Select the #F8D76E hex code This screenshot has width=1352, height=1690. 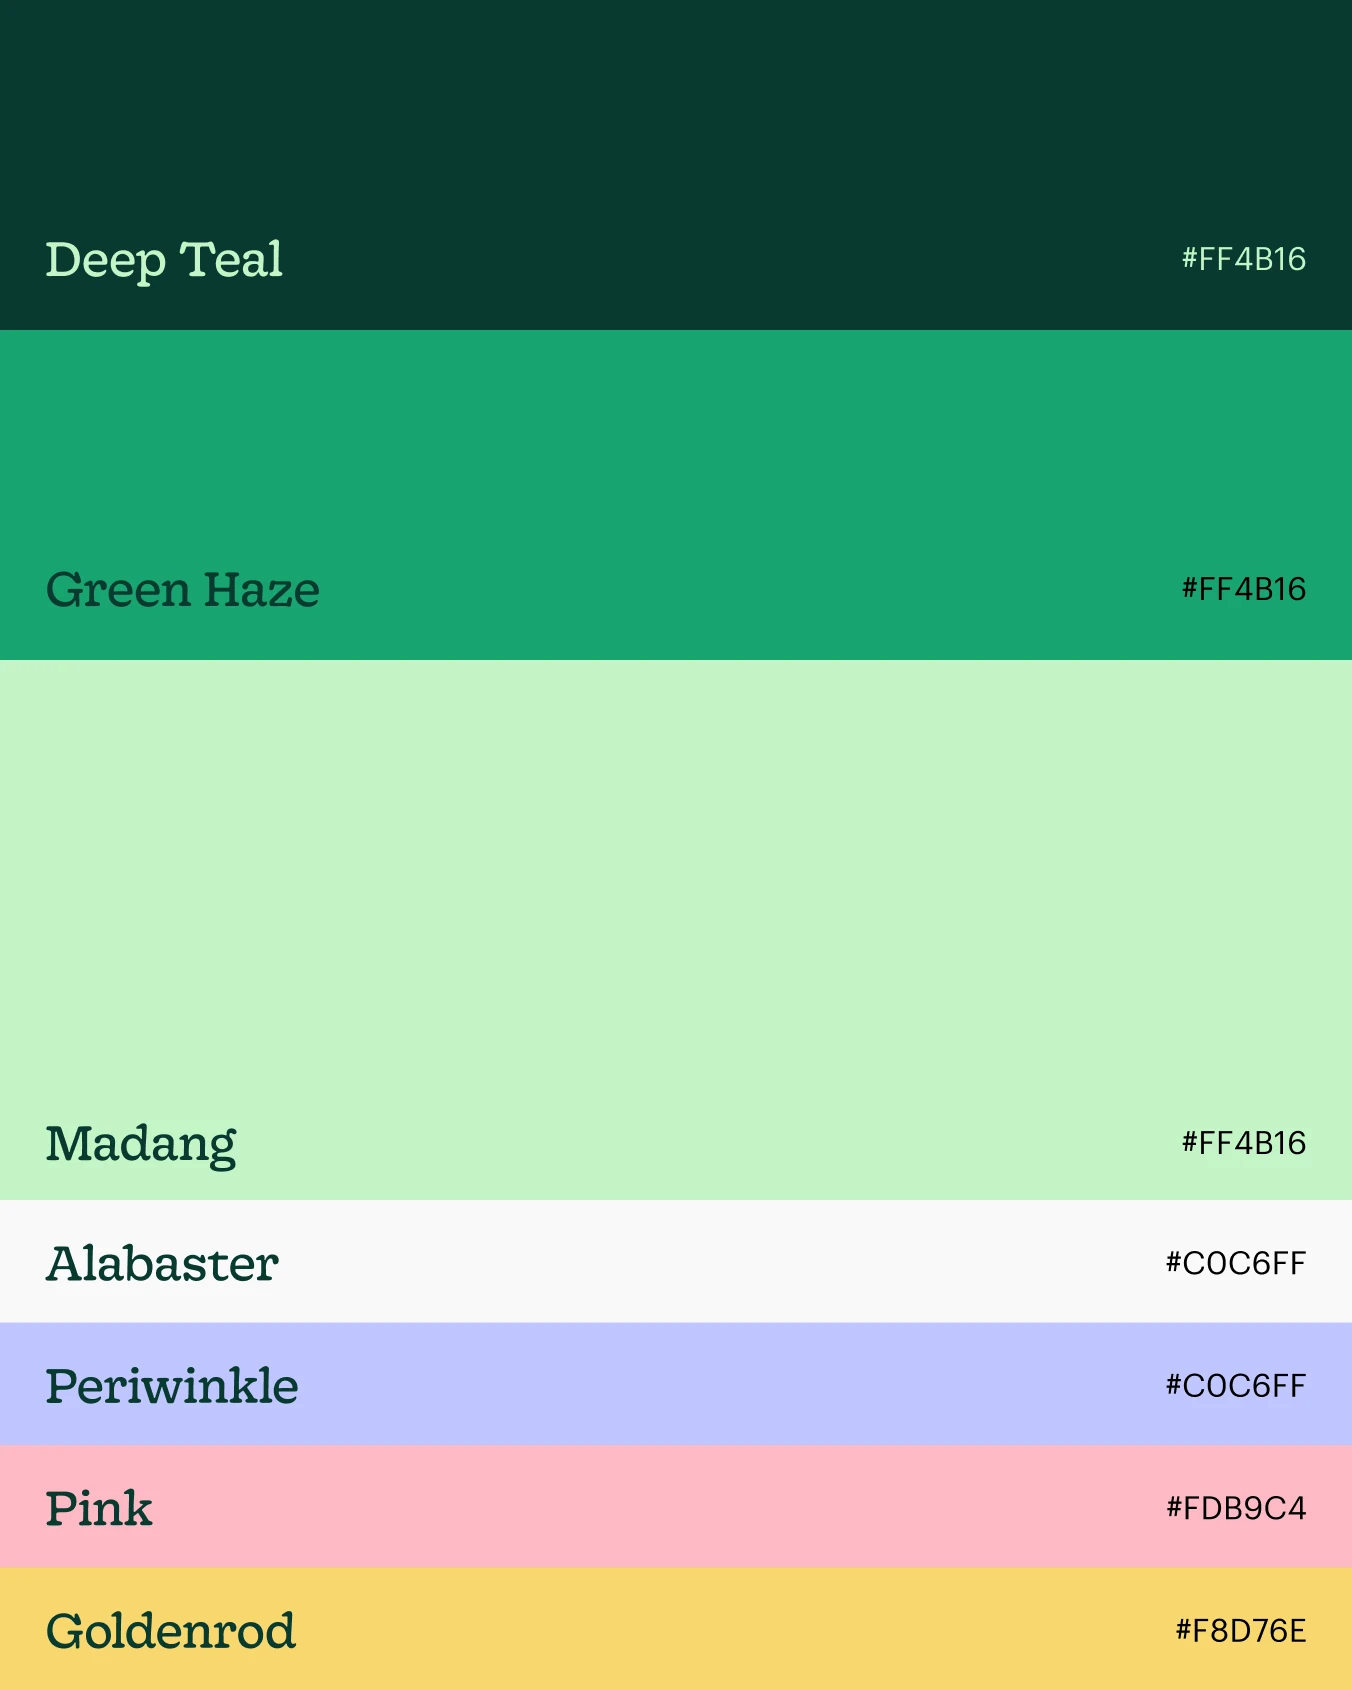tap(1240, 1631)
